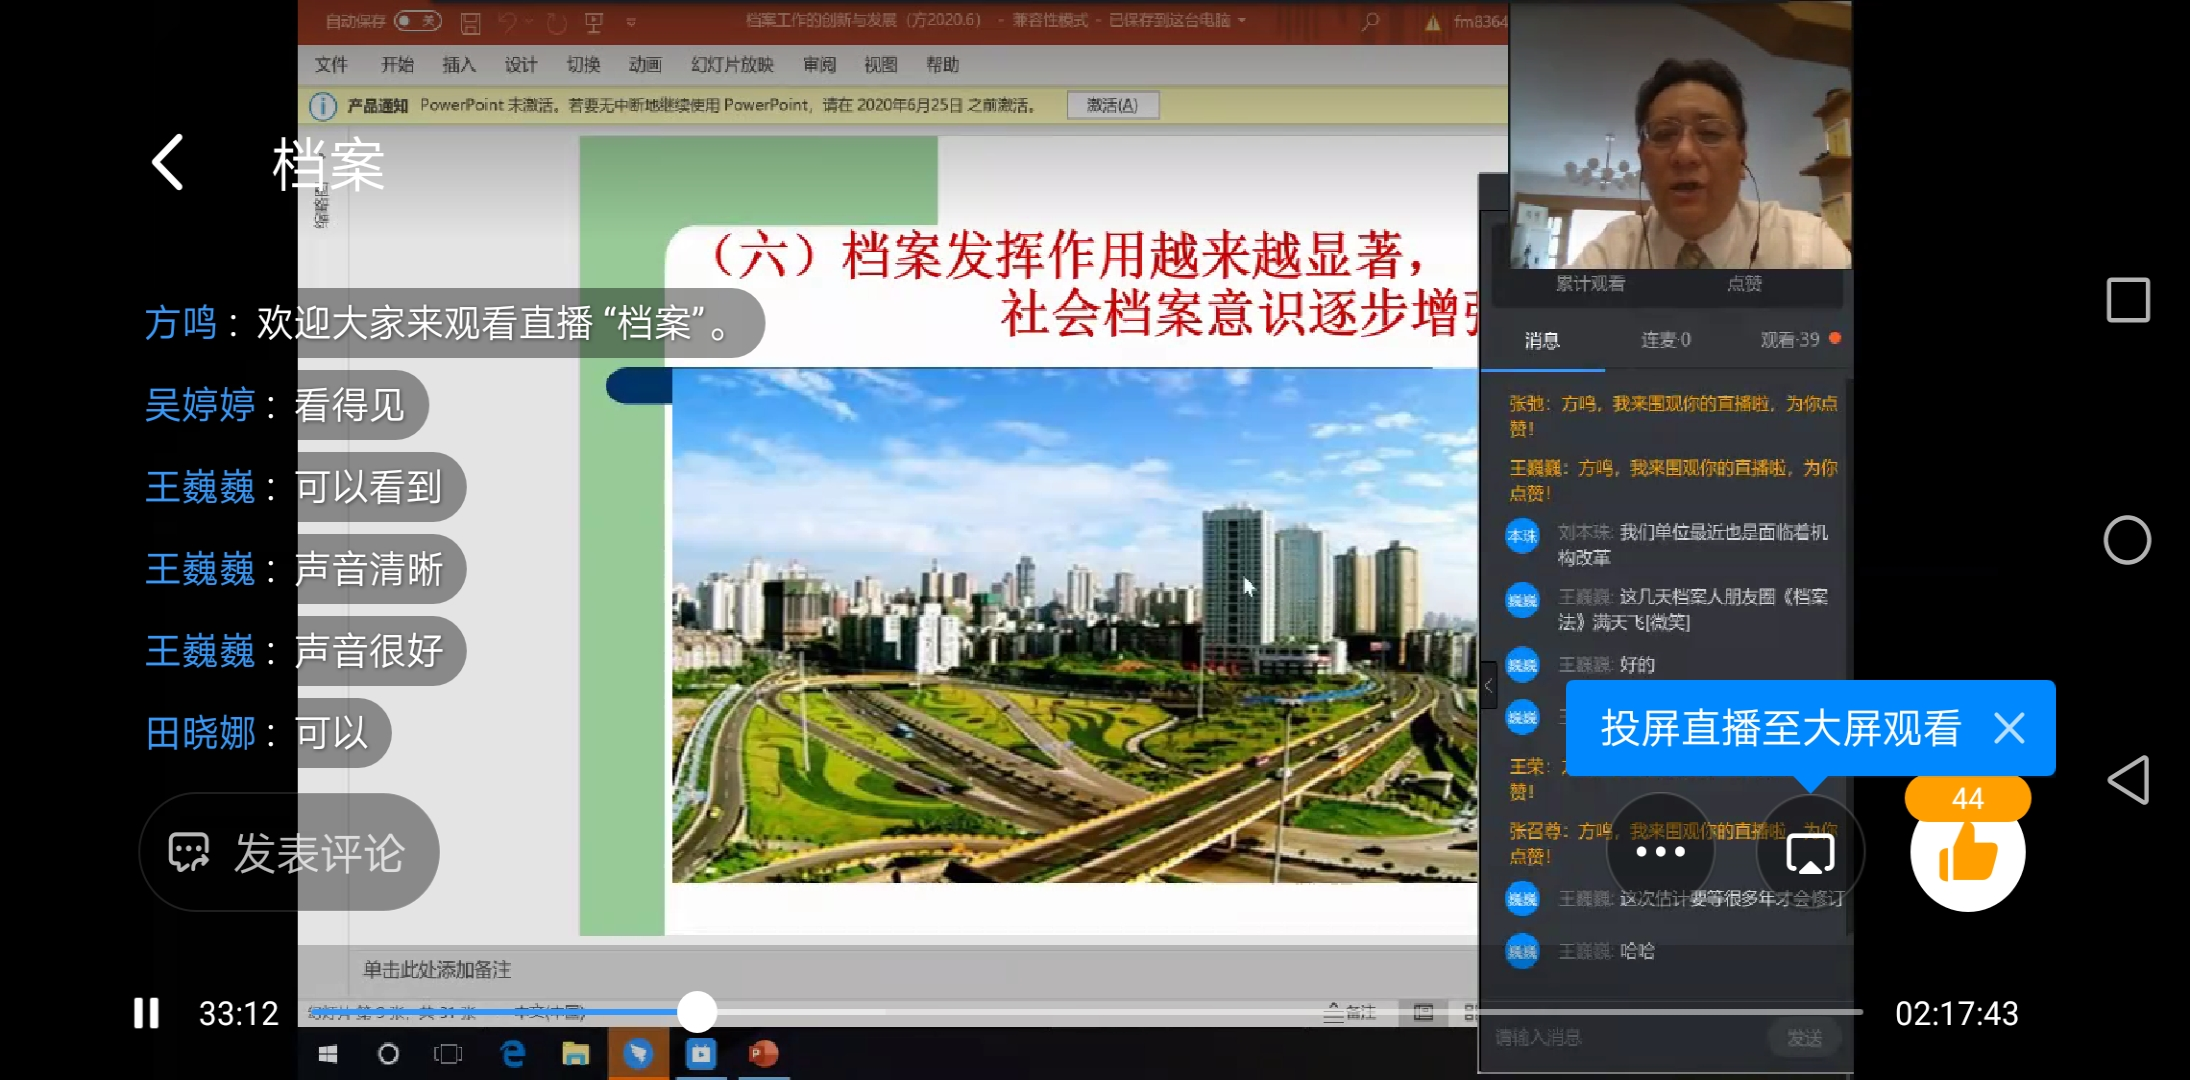Image resolution: width=2190 pixels, height=1080 pixels.
Task: Open the 插入 ribbon tab
Action: 459,65
